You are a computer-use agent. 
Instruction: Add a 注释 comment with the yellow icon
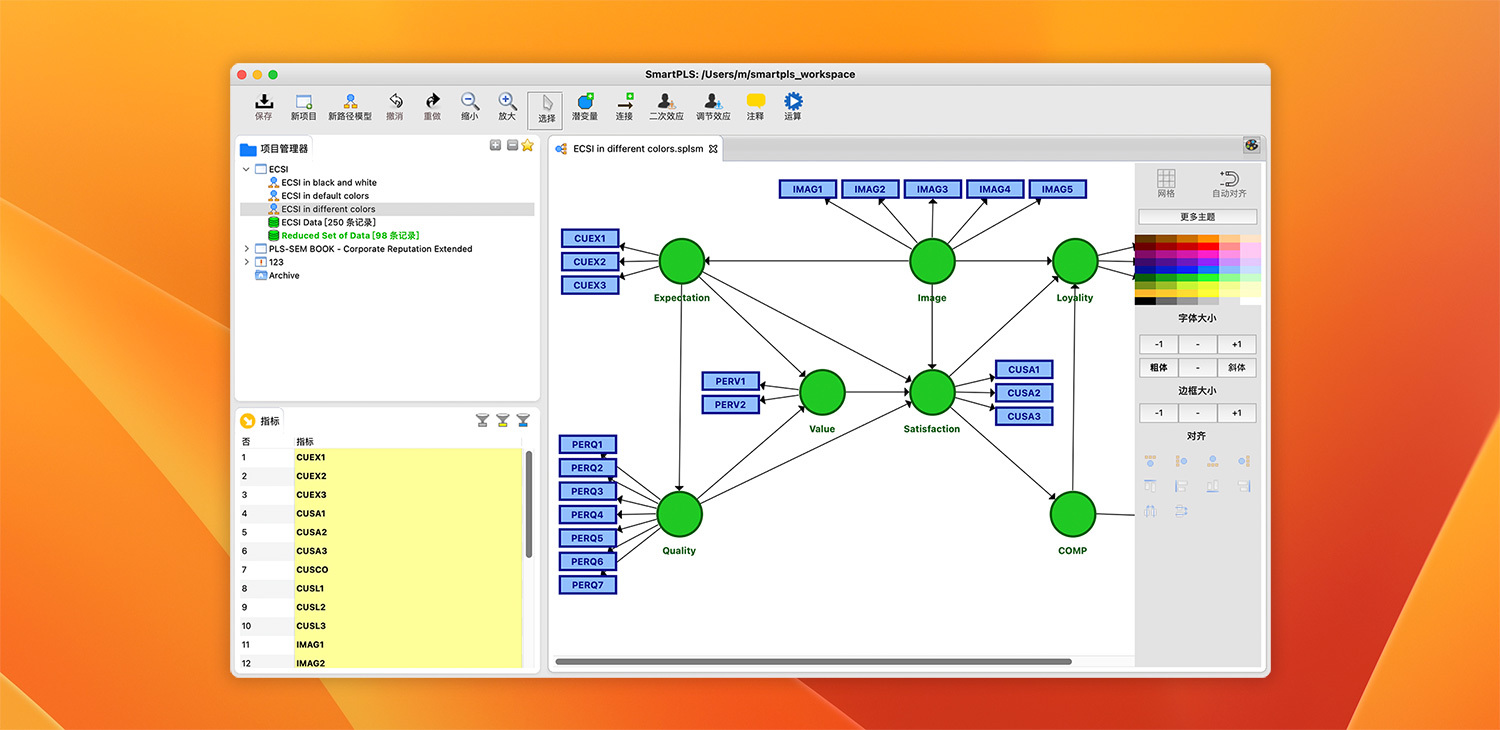(x=755, y=105)
